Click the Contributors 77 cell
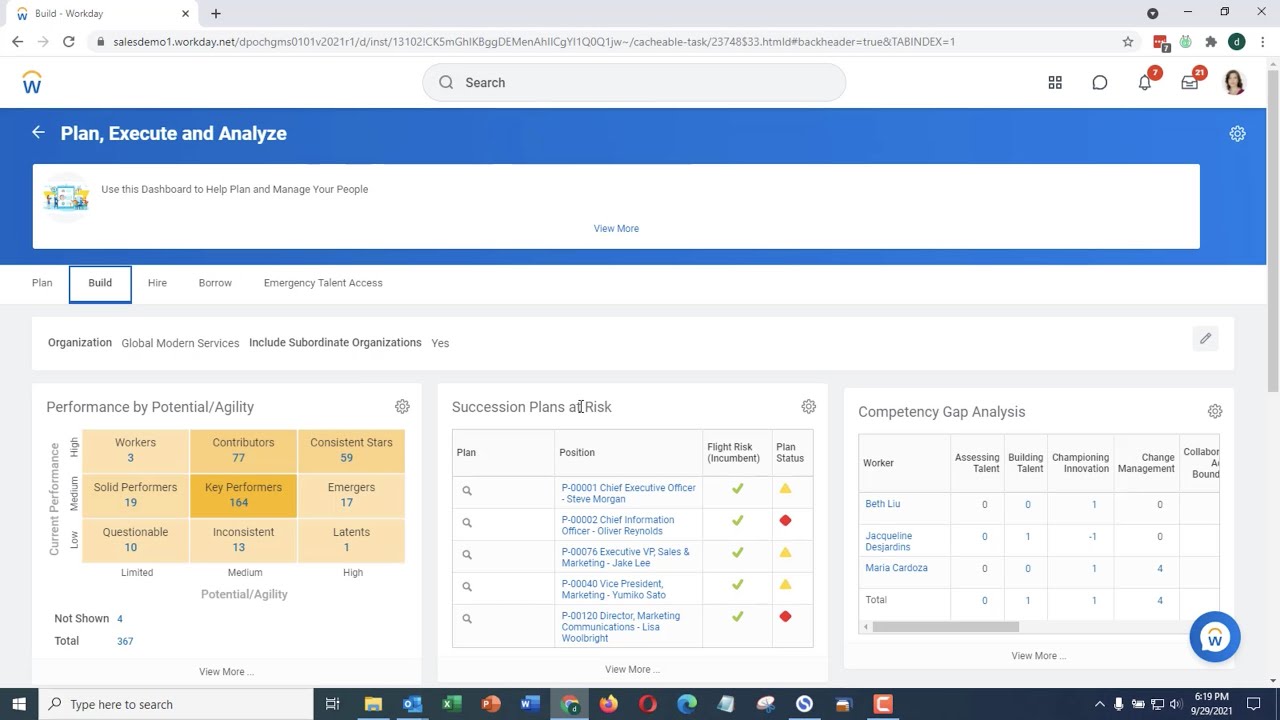This screenshot has width=1280, height=720. click(243, 450)
